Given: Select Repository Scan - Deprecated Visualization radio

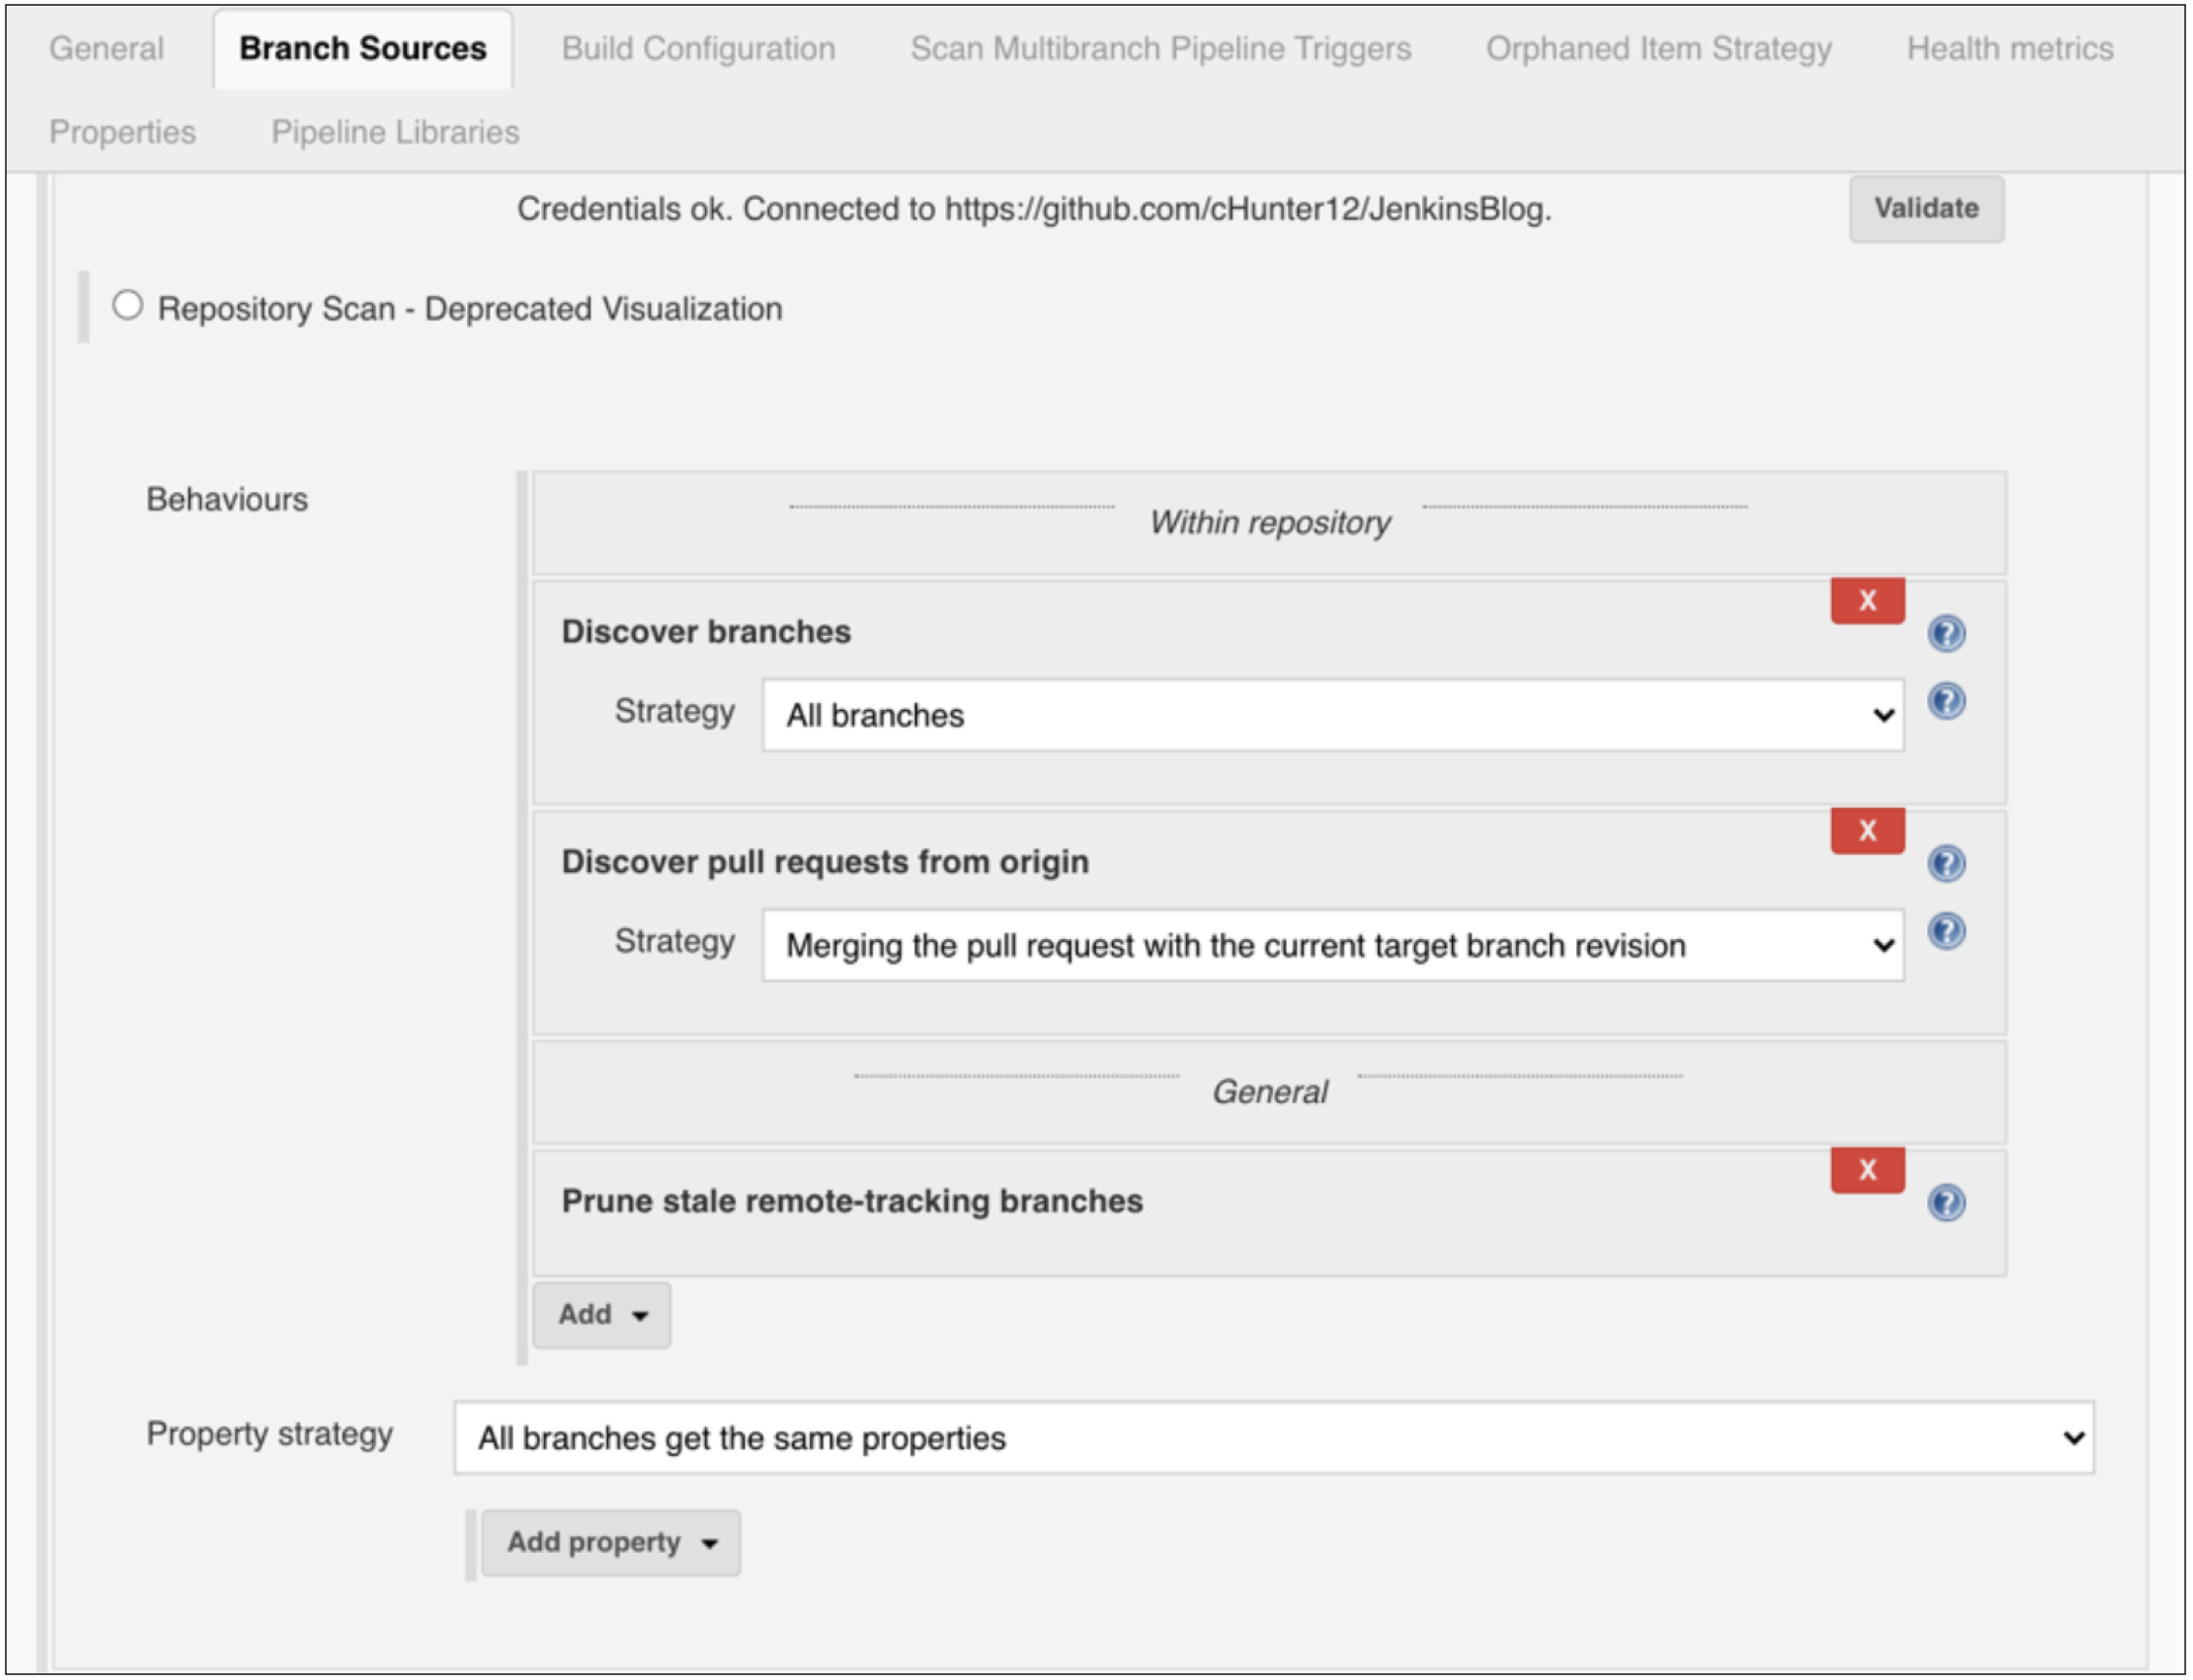Looking at the screenshot, I should pos(127,305).
